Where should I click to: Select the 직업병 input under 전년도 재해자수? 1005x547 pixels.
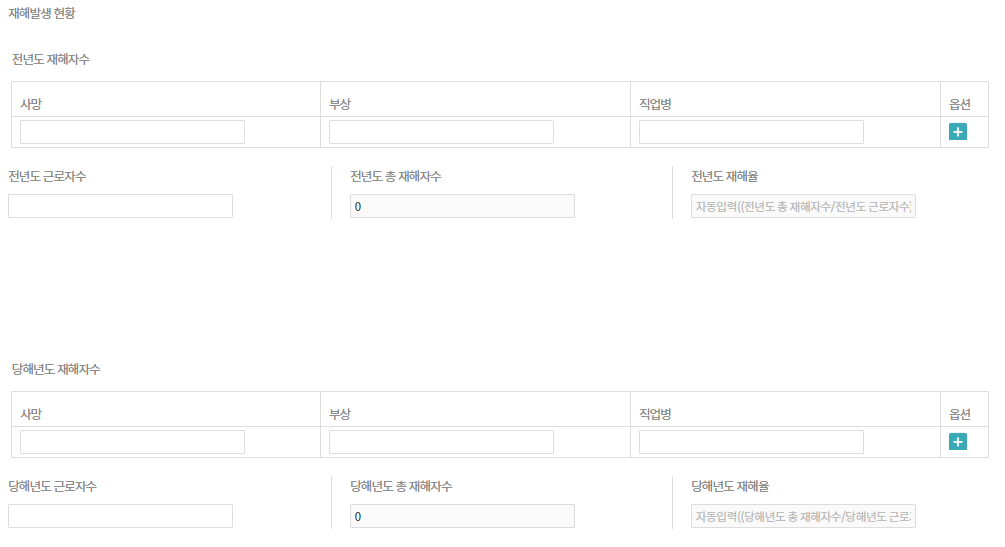click(751, 132)
